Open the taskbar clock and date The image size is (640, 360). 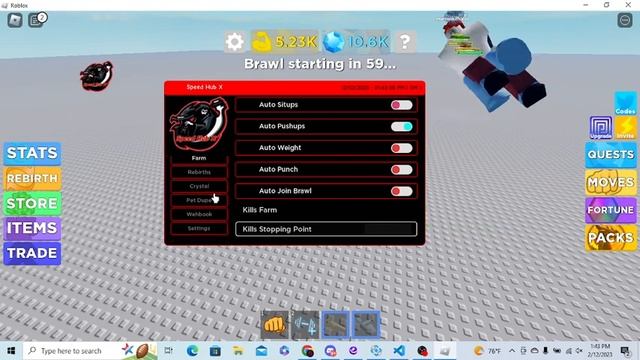click(x=600, y=351)
